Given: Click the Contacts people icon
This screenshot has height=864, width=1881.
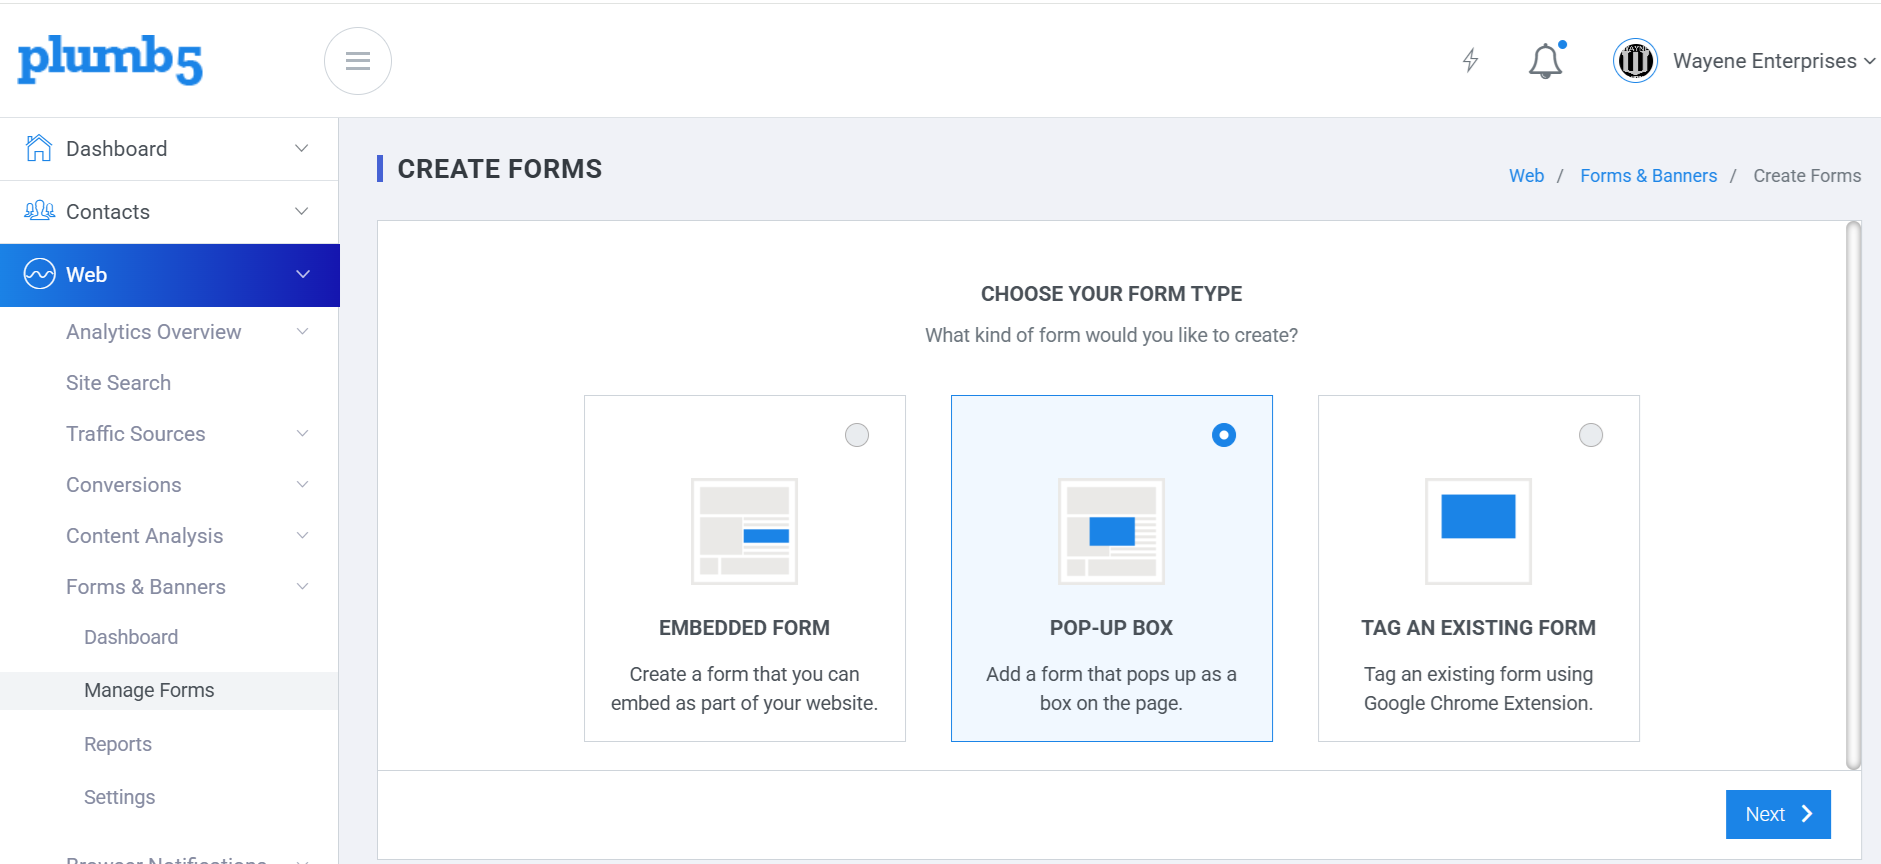Looking at the screenshot, I should 39,211.
